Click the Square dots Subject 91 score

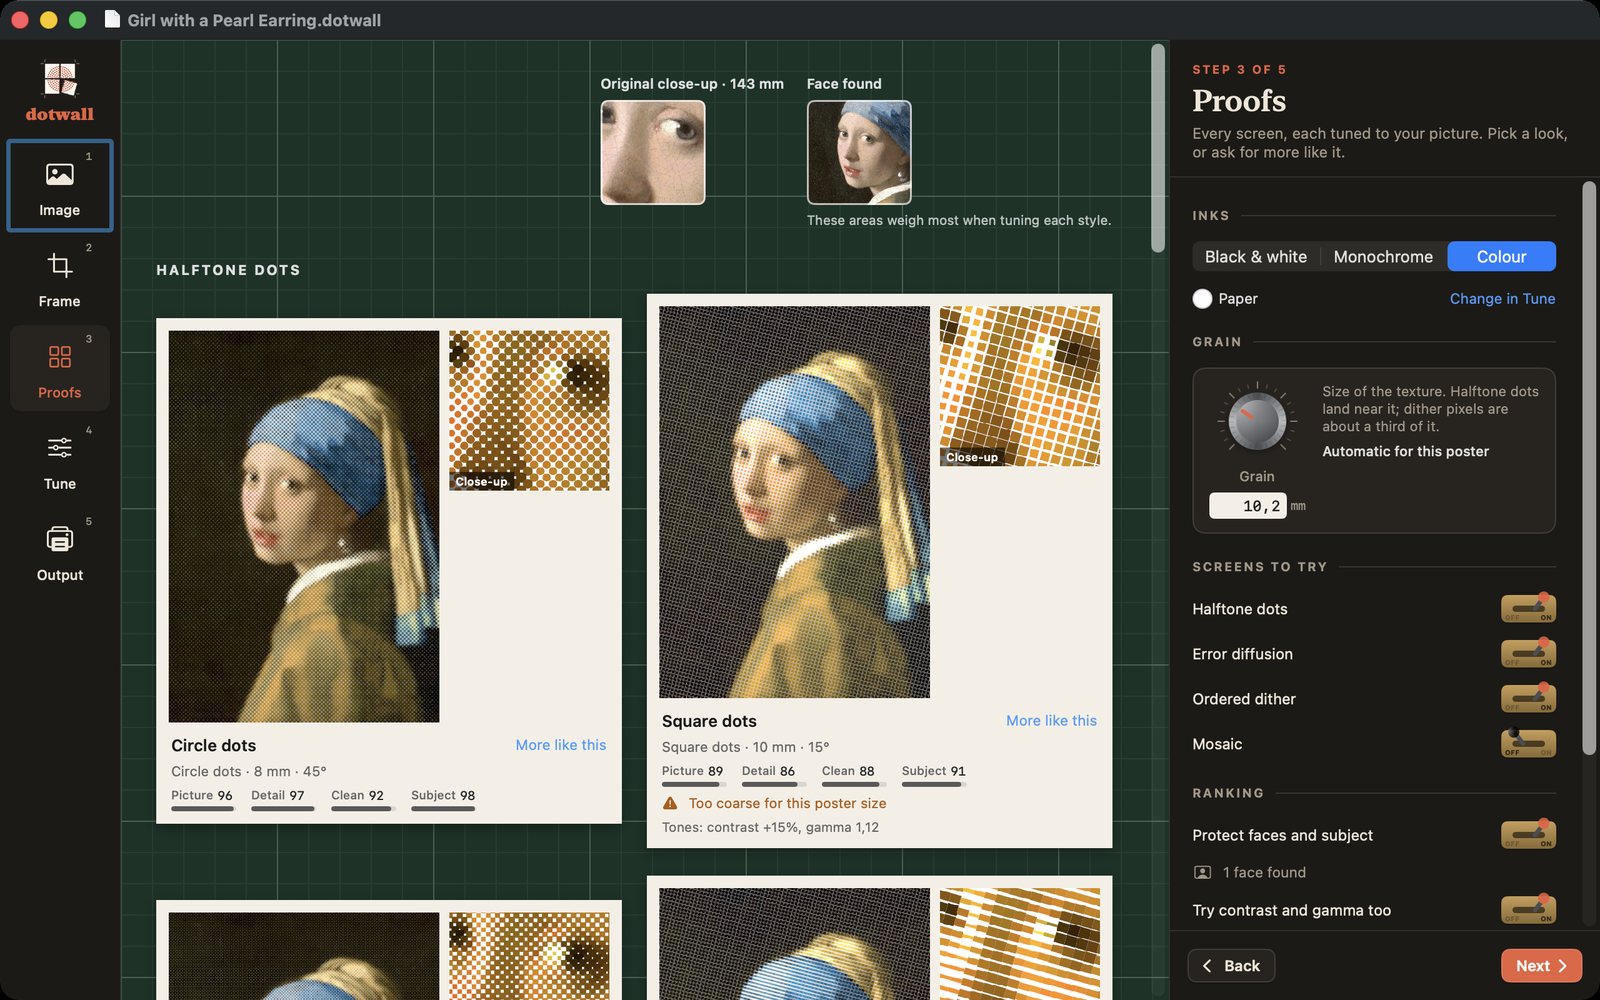click(x=933, y=774)
